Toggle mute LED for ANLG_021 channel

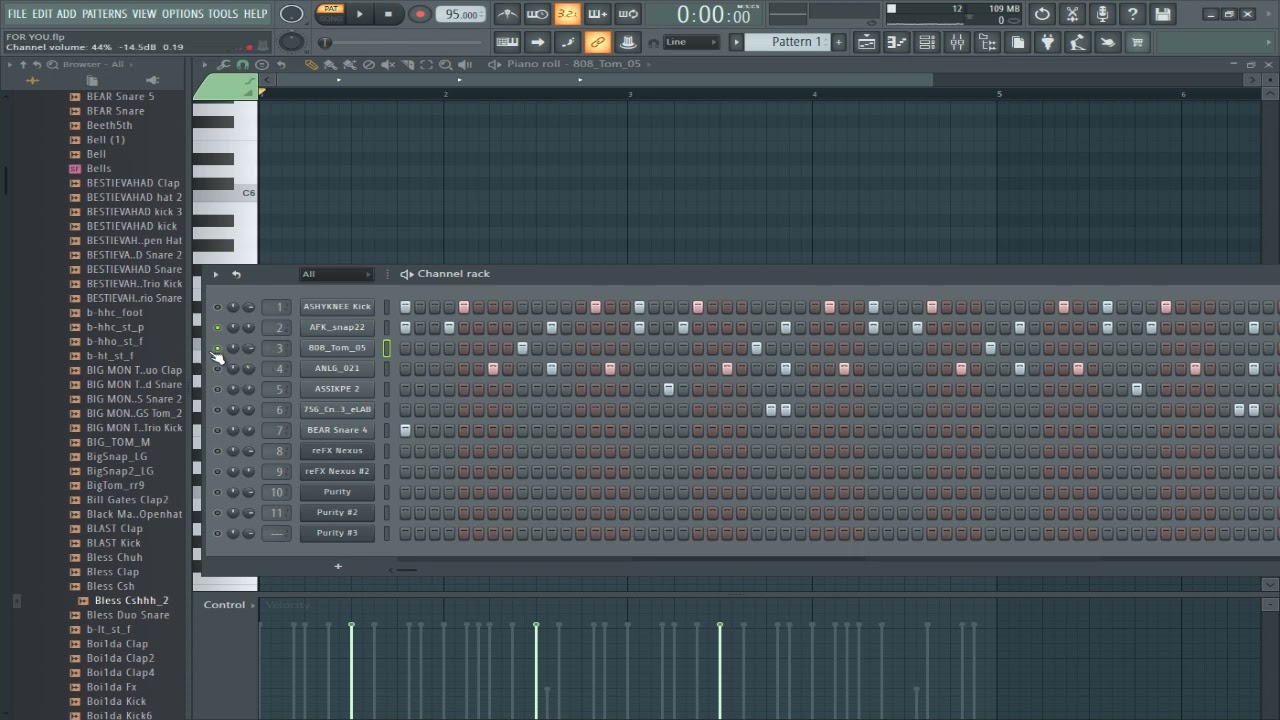(217, 369)
